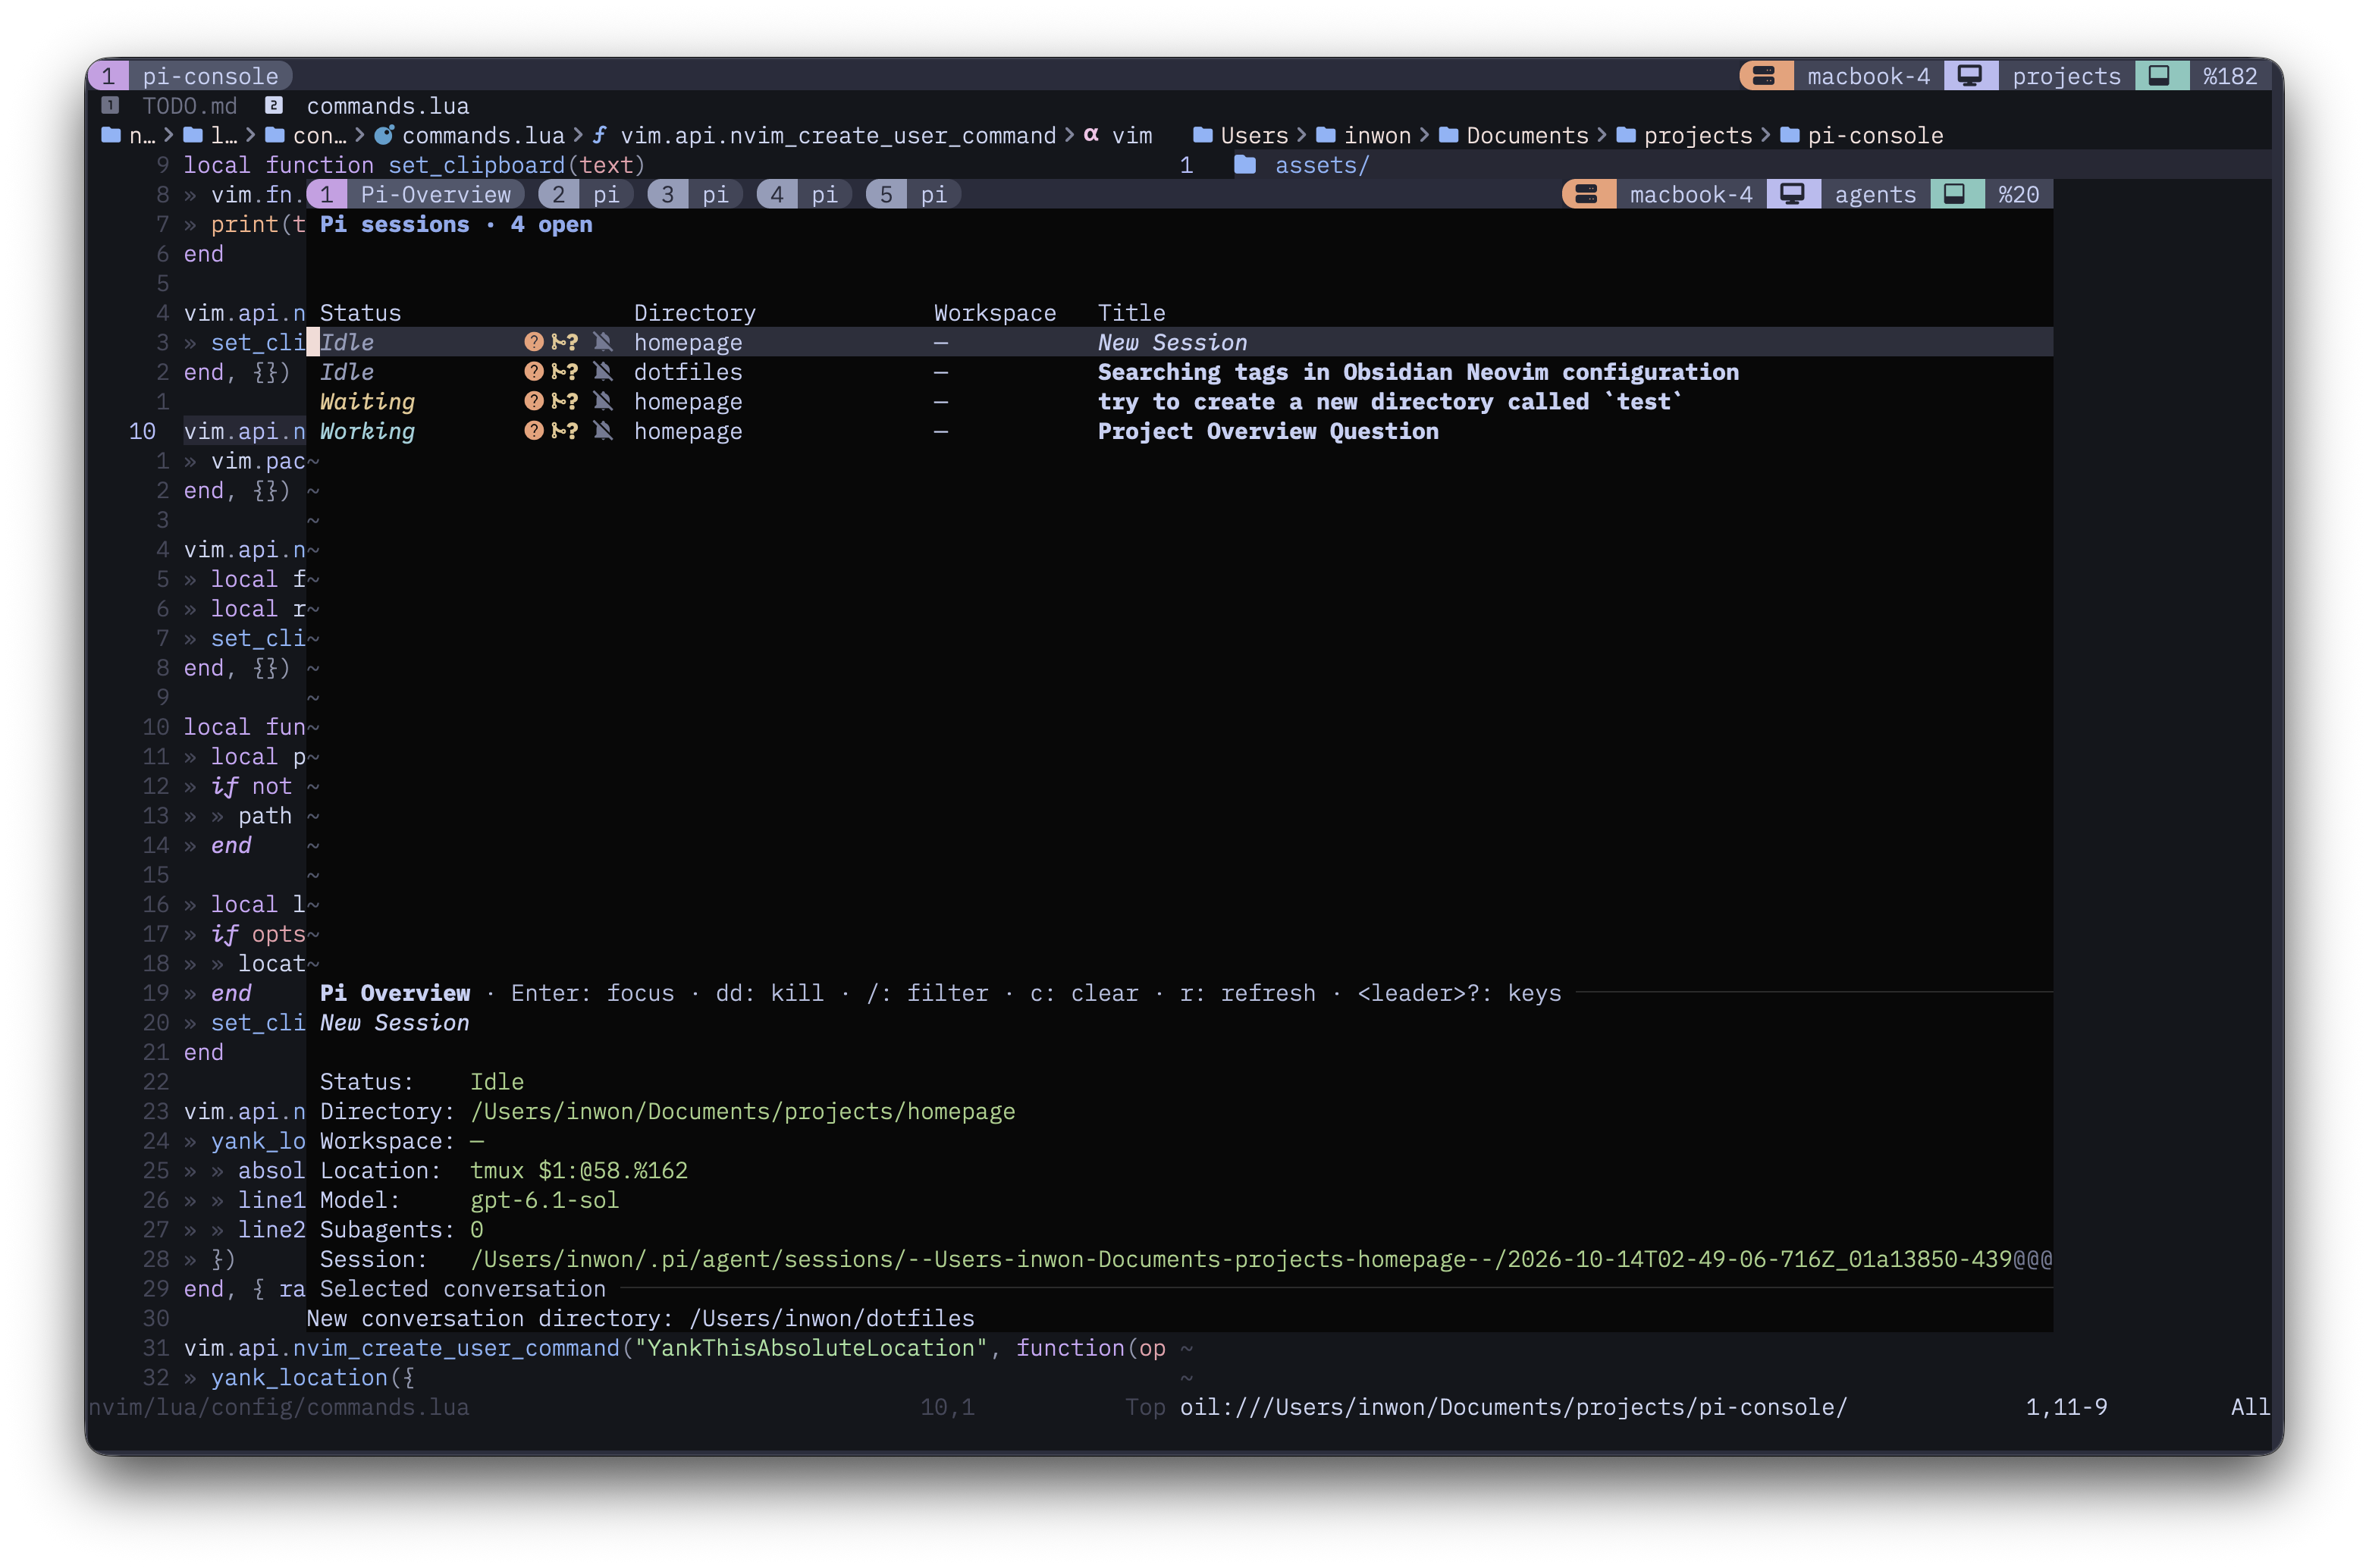Viewport: 2369px width, 1568px height.
Task: Click the git branch icon in Working row
Action: 564,431
